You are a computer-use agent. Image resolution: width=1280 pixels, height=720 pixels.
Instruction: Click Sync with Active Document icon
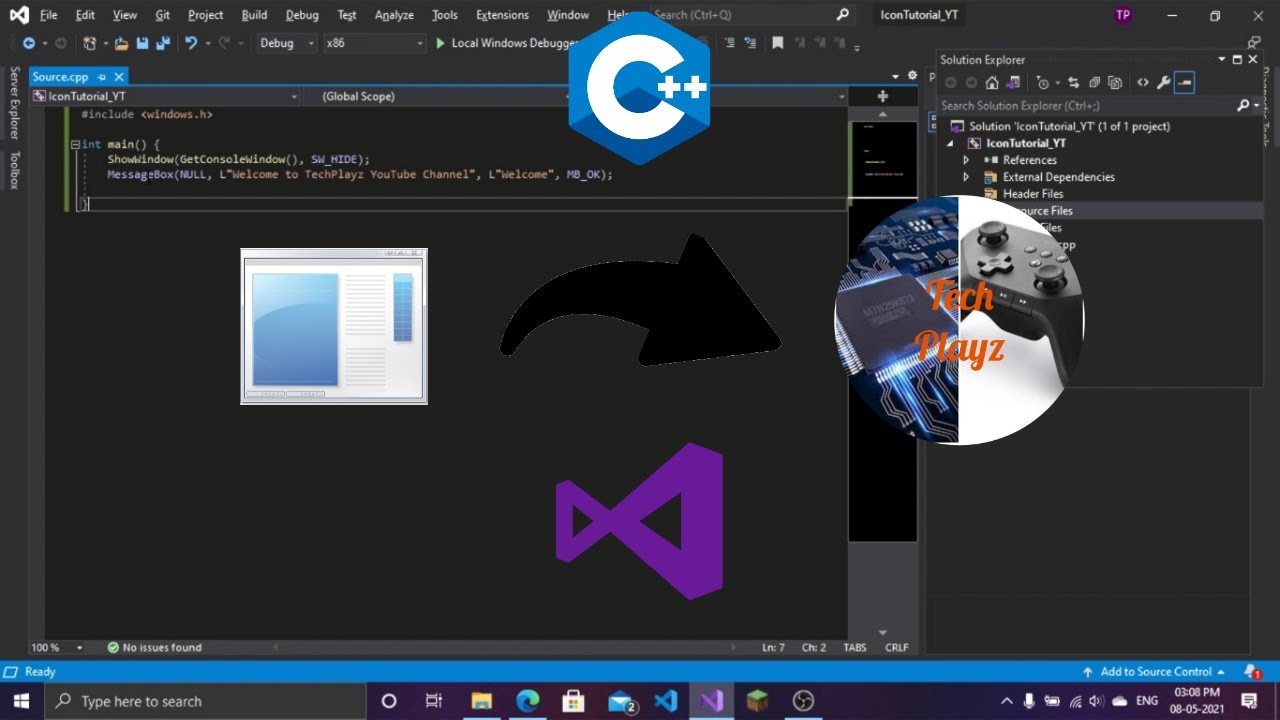(1074, 83)
